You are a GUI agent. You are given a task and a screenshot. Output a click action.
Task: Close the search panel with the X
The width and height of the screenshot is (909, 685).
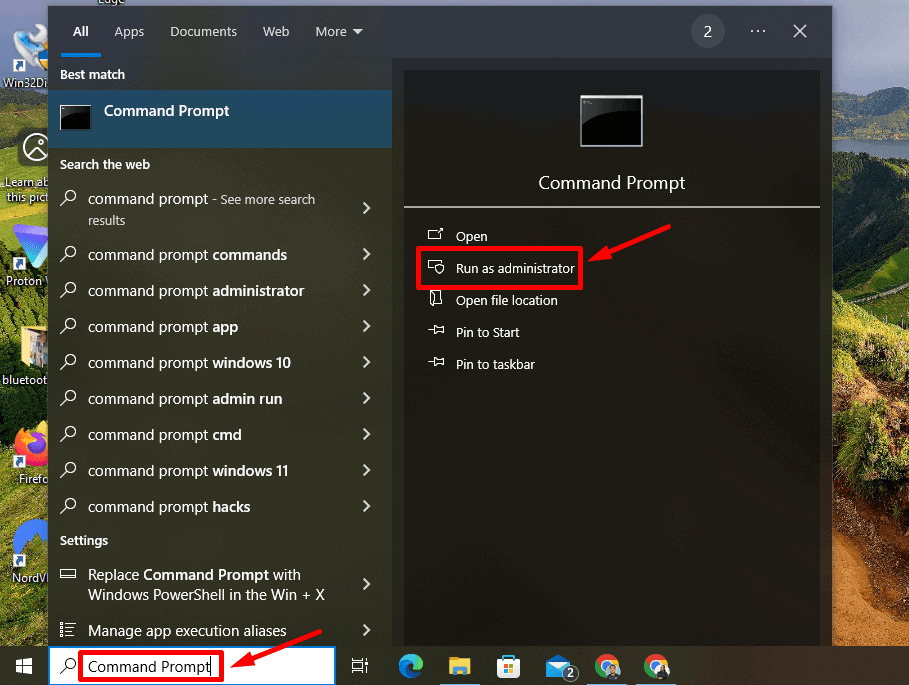(x=800, y=31)
